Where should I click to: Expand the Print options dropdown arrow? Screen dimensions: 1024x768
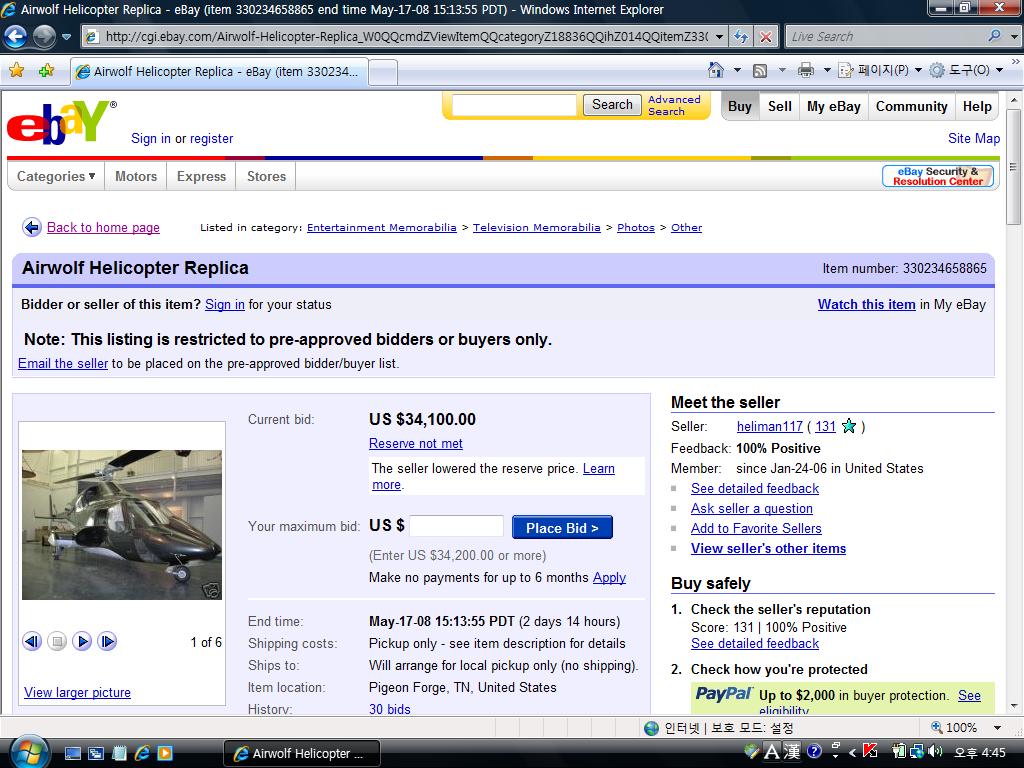pos(826,70)
